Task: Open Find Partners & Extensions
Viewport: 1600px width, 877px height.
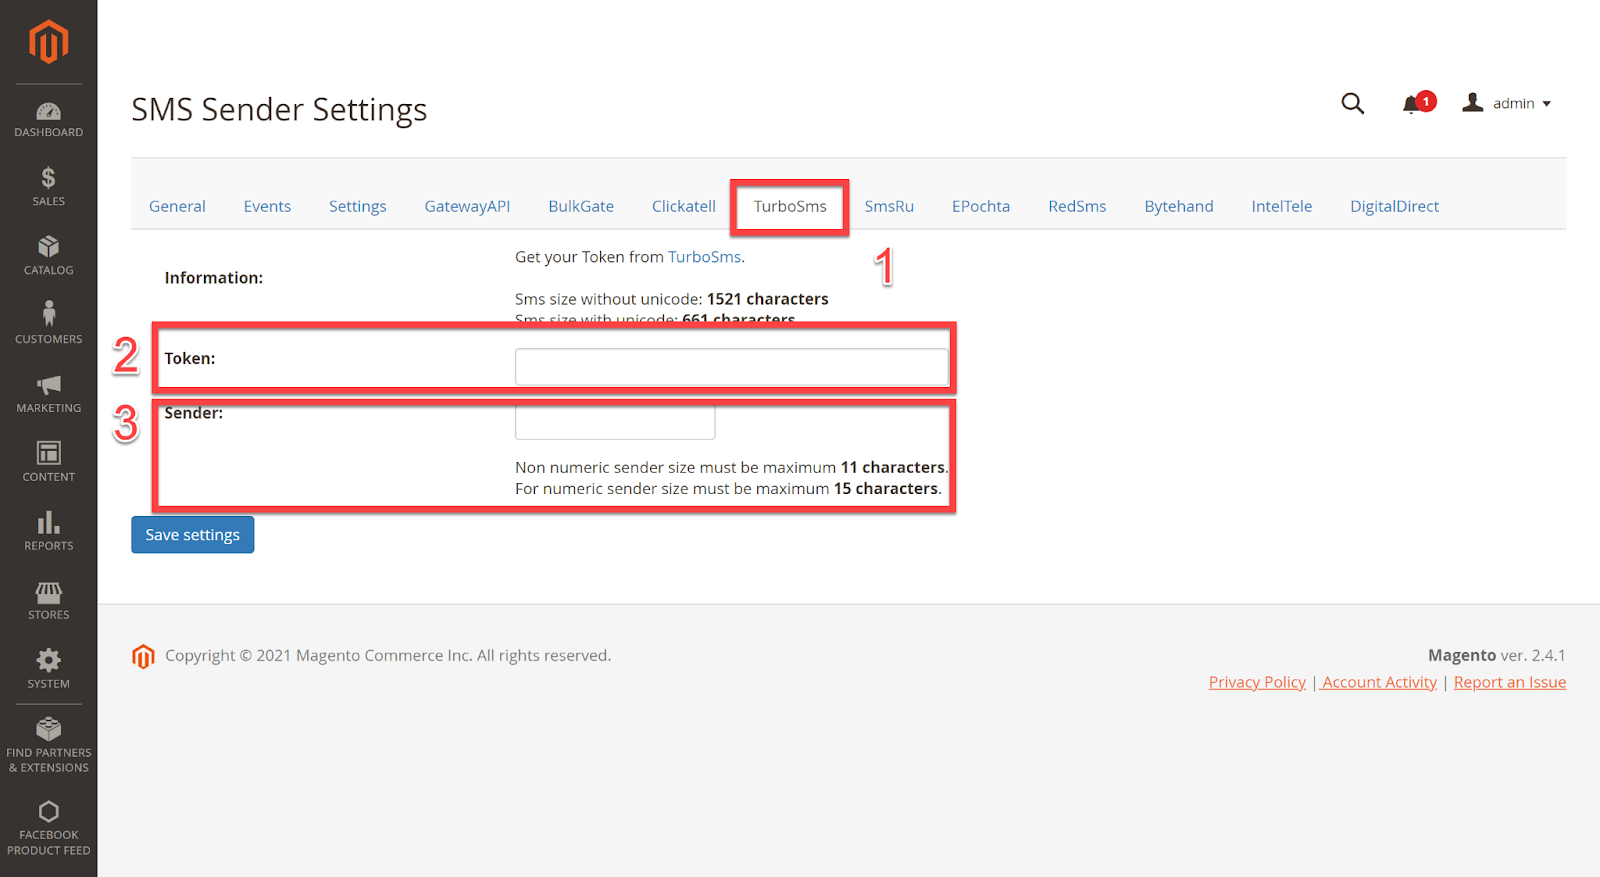Action: (x=48, y=746)
